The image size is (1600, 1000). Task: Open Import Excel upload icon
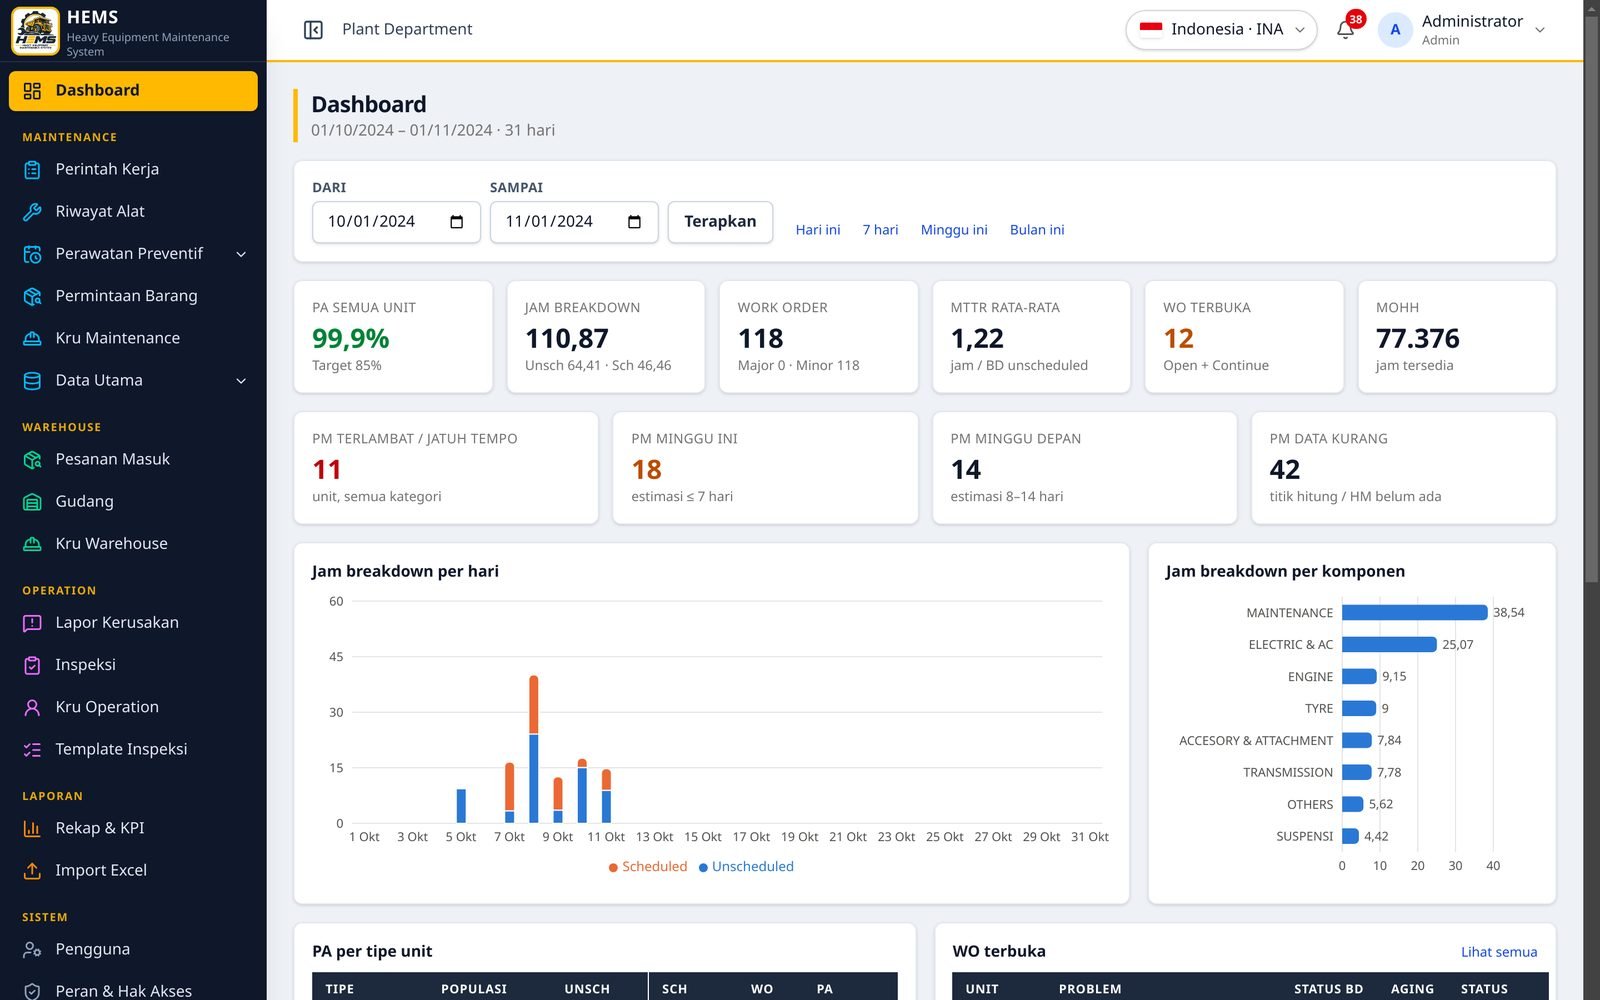[x=32, y=871]
